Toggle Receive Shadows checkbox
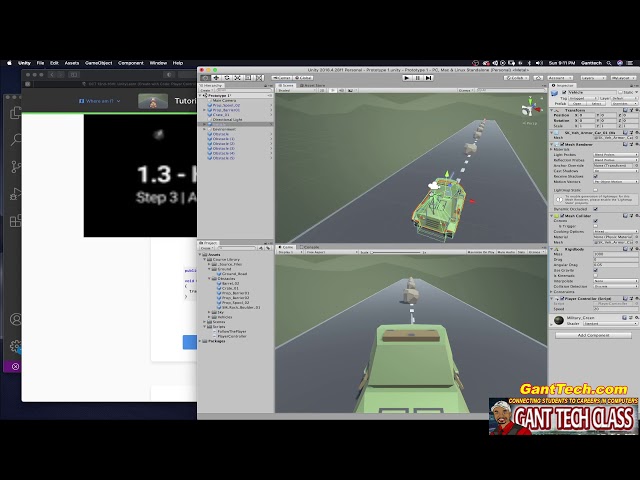This screenshot has height=480, width=640. tap(596, 176)
